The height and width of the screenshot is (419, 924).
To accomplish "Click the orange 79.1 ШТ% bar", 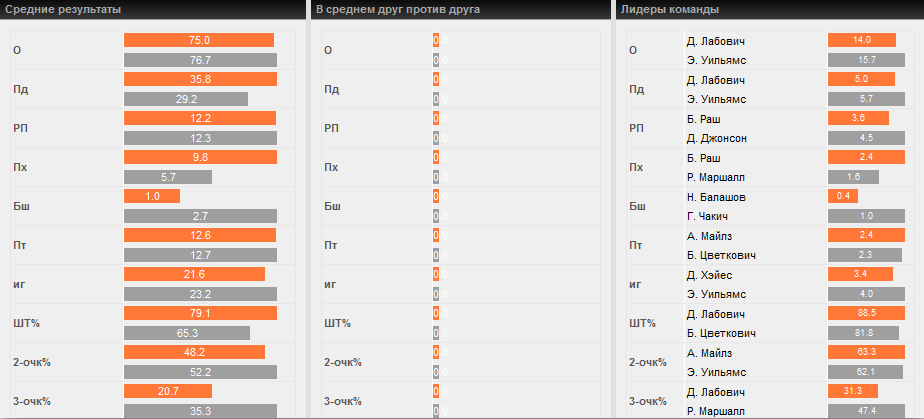I will (200, 313).
